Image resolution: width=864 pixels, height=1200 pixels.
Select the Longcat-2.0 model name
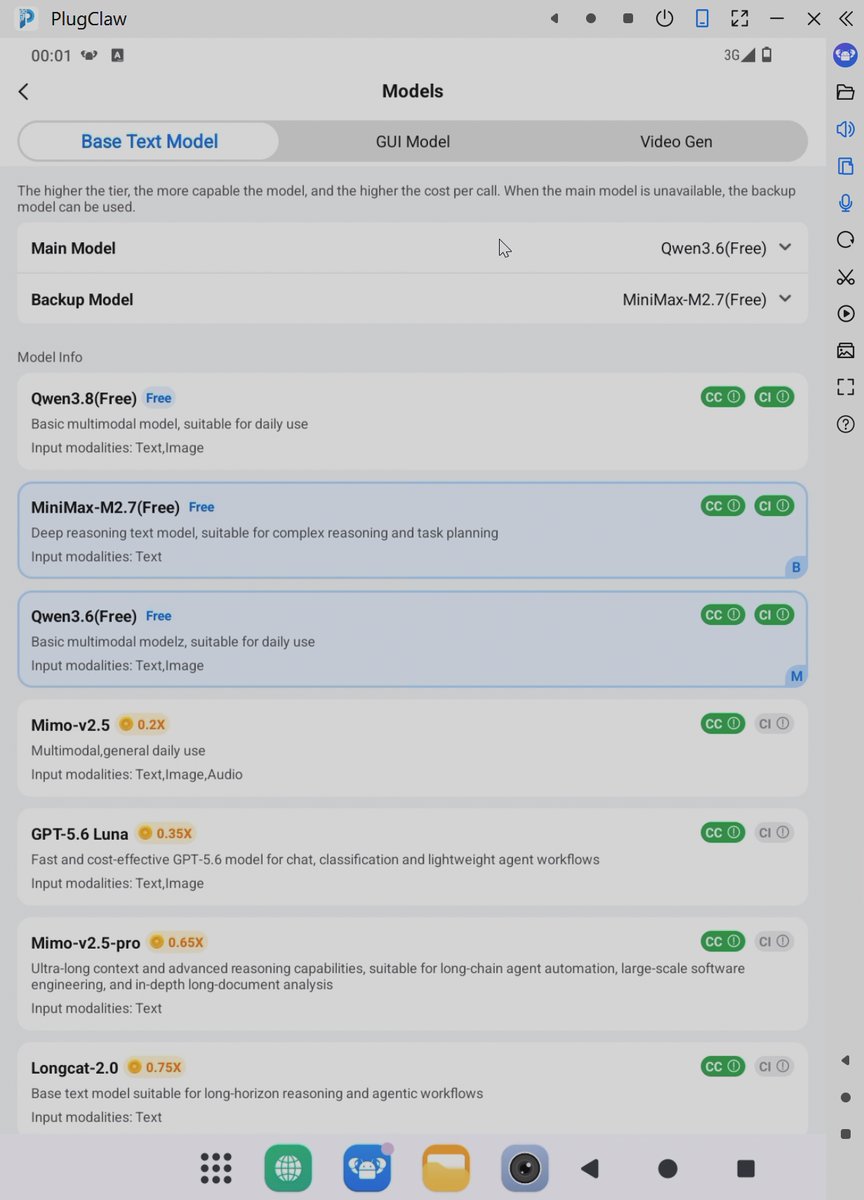point(74,1068)
